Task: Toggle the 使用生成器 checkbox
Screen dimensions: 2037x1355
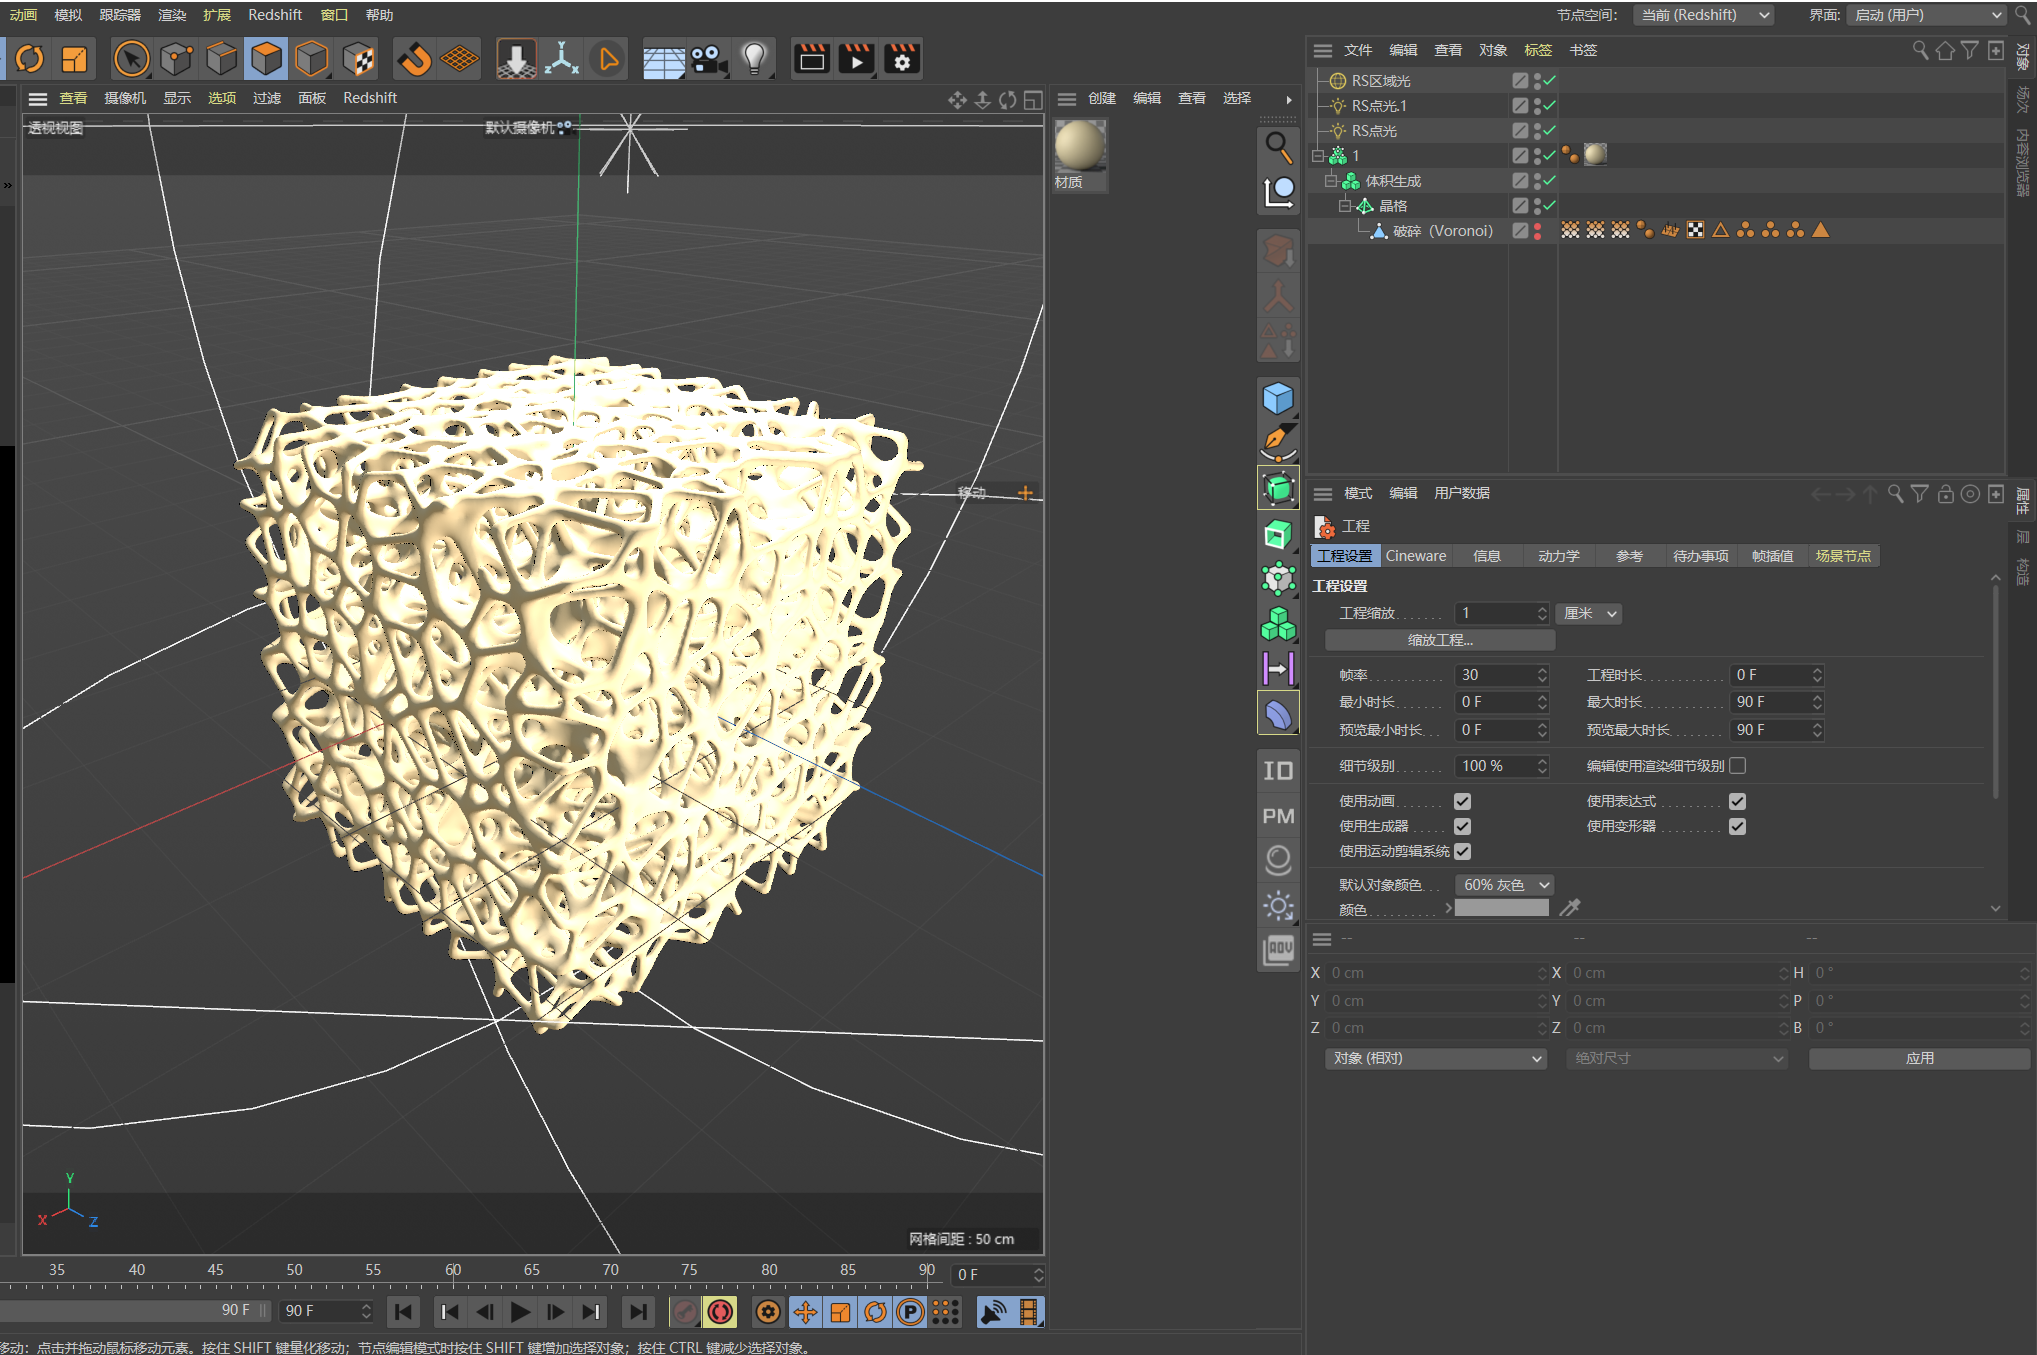Action: [1462, 826]
